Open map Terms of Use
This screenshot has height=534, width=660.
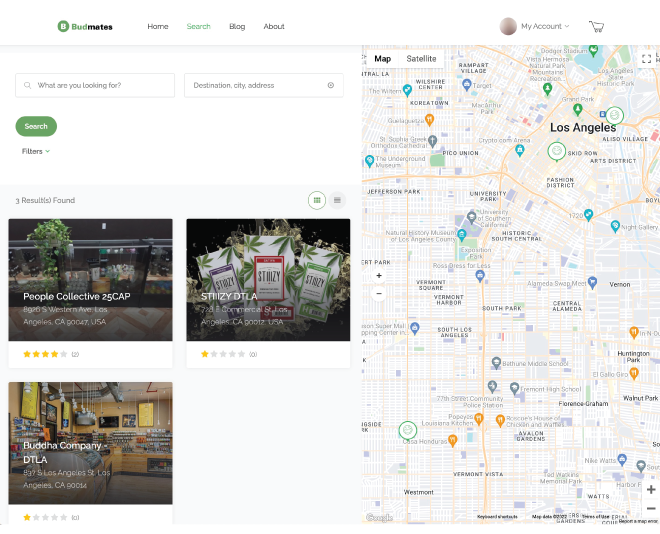point(596,517)
